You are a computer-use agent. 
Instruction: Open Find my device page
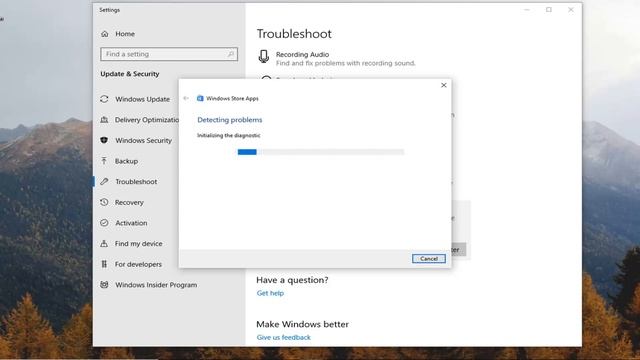138,244
